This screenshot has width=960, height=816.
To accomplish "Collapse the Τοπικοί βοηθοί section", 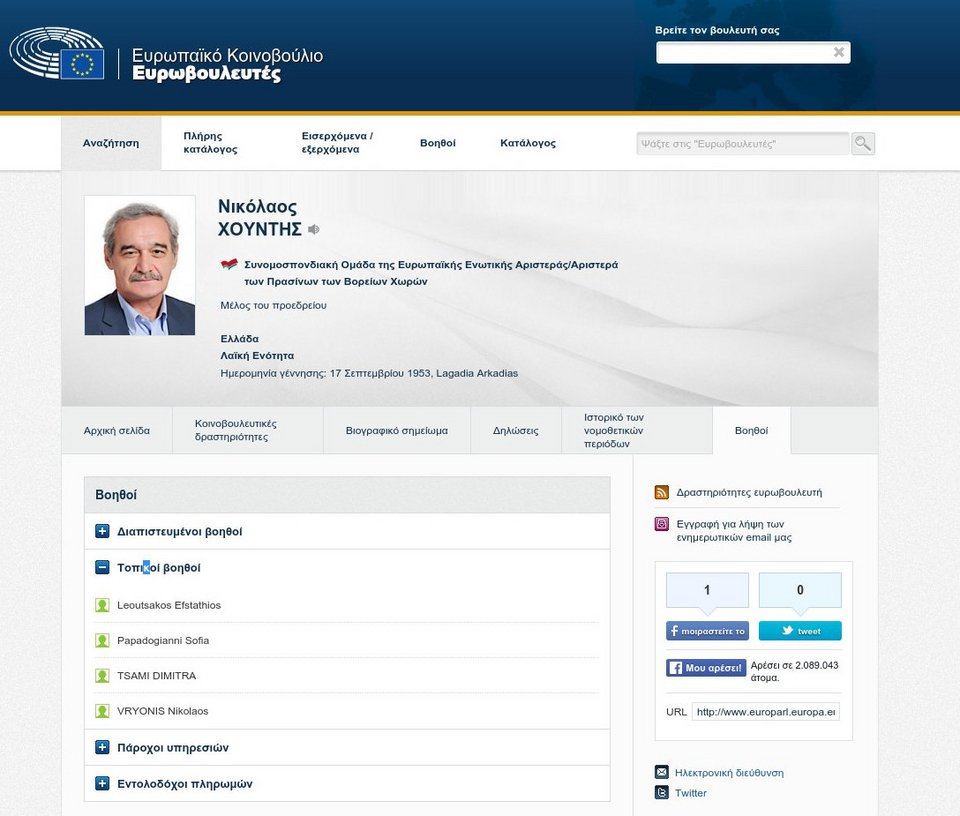I will click(102, 567).
